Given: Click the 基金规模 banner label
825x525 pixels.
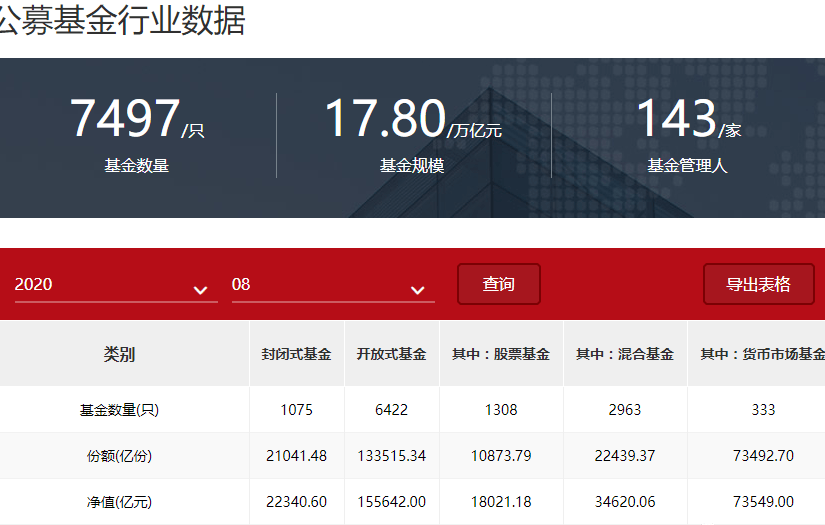Looking at the screenshot, I should coord(412,166).
